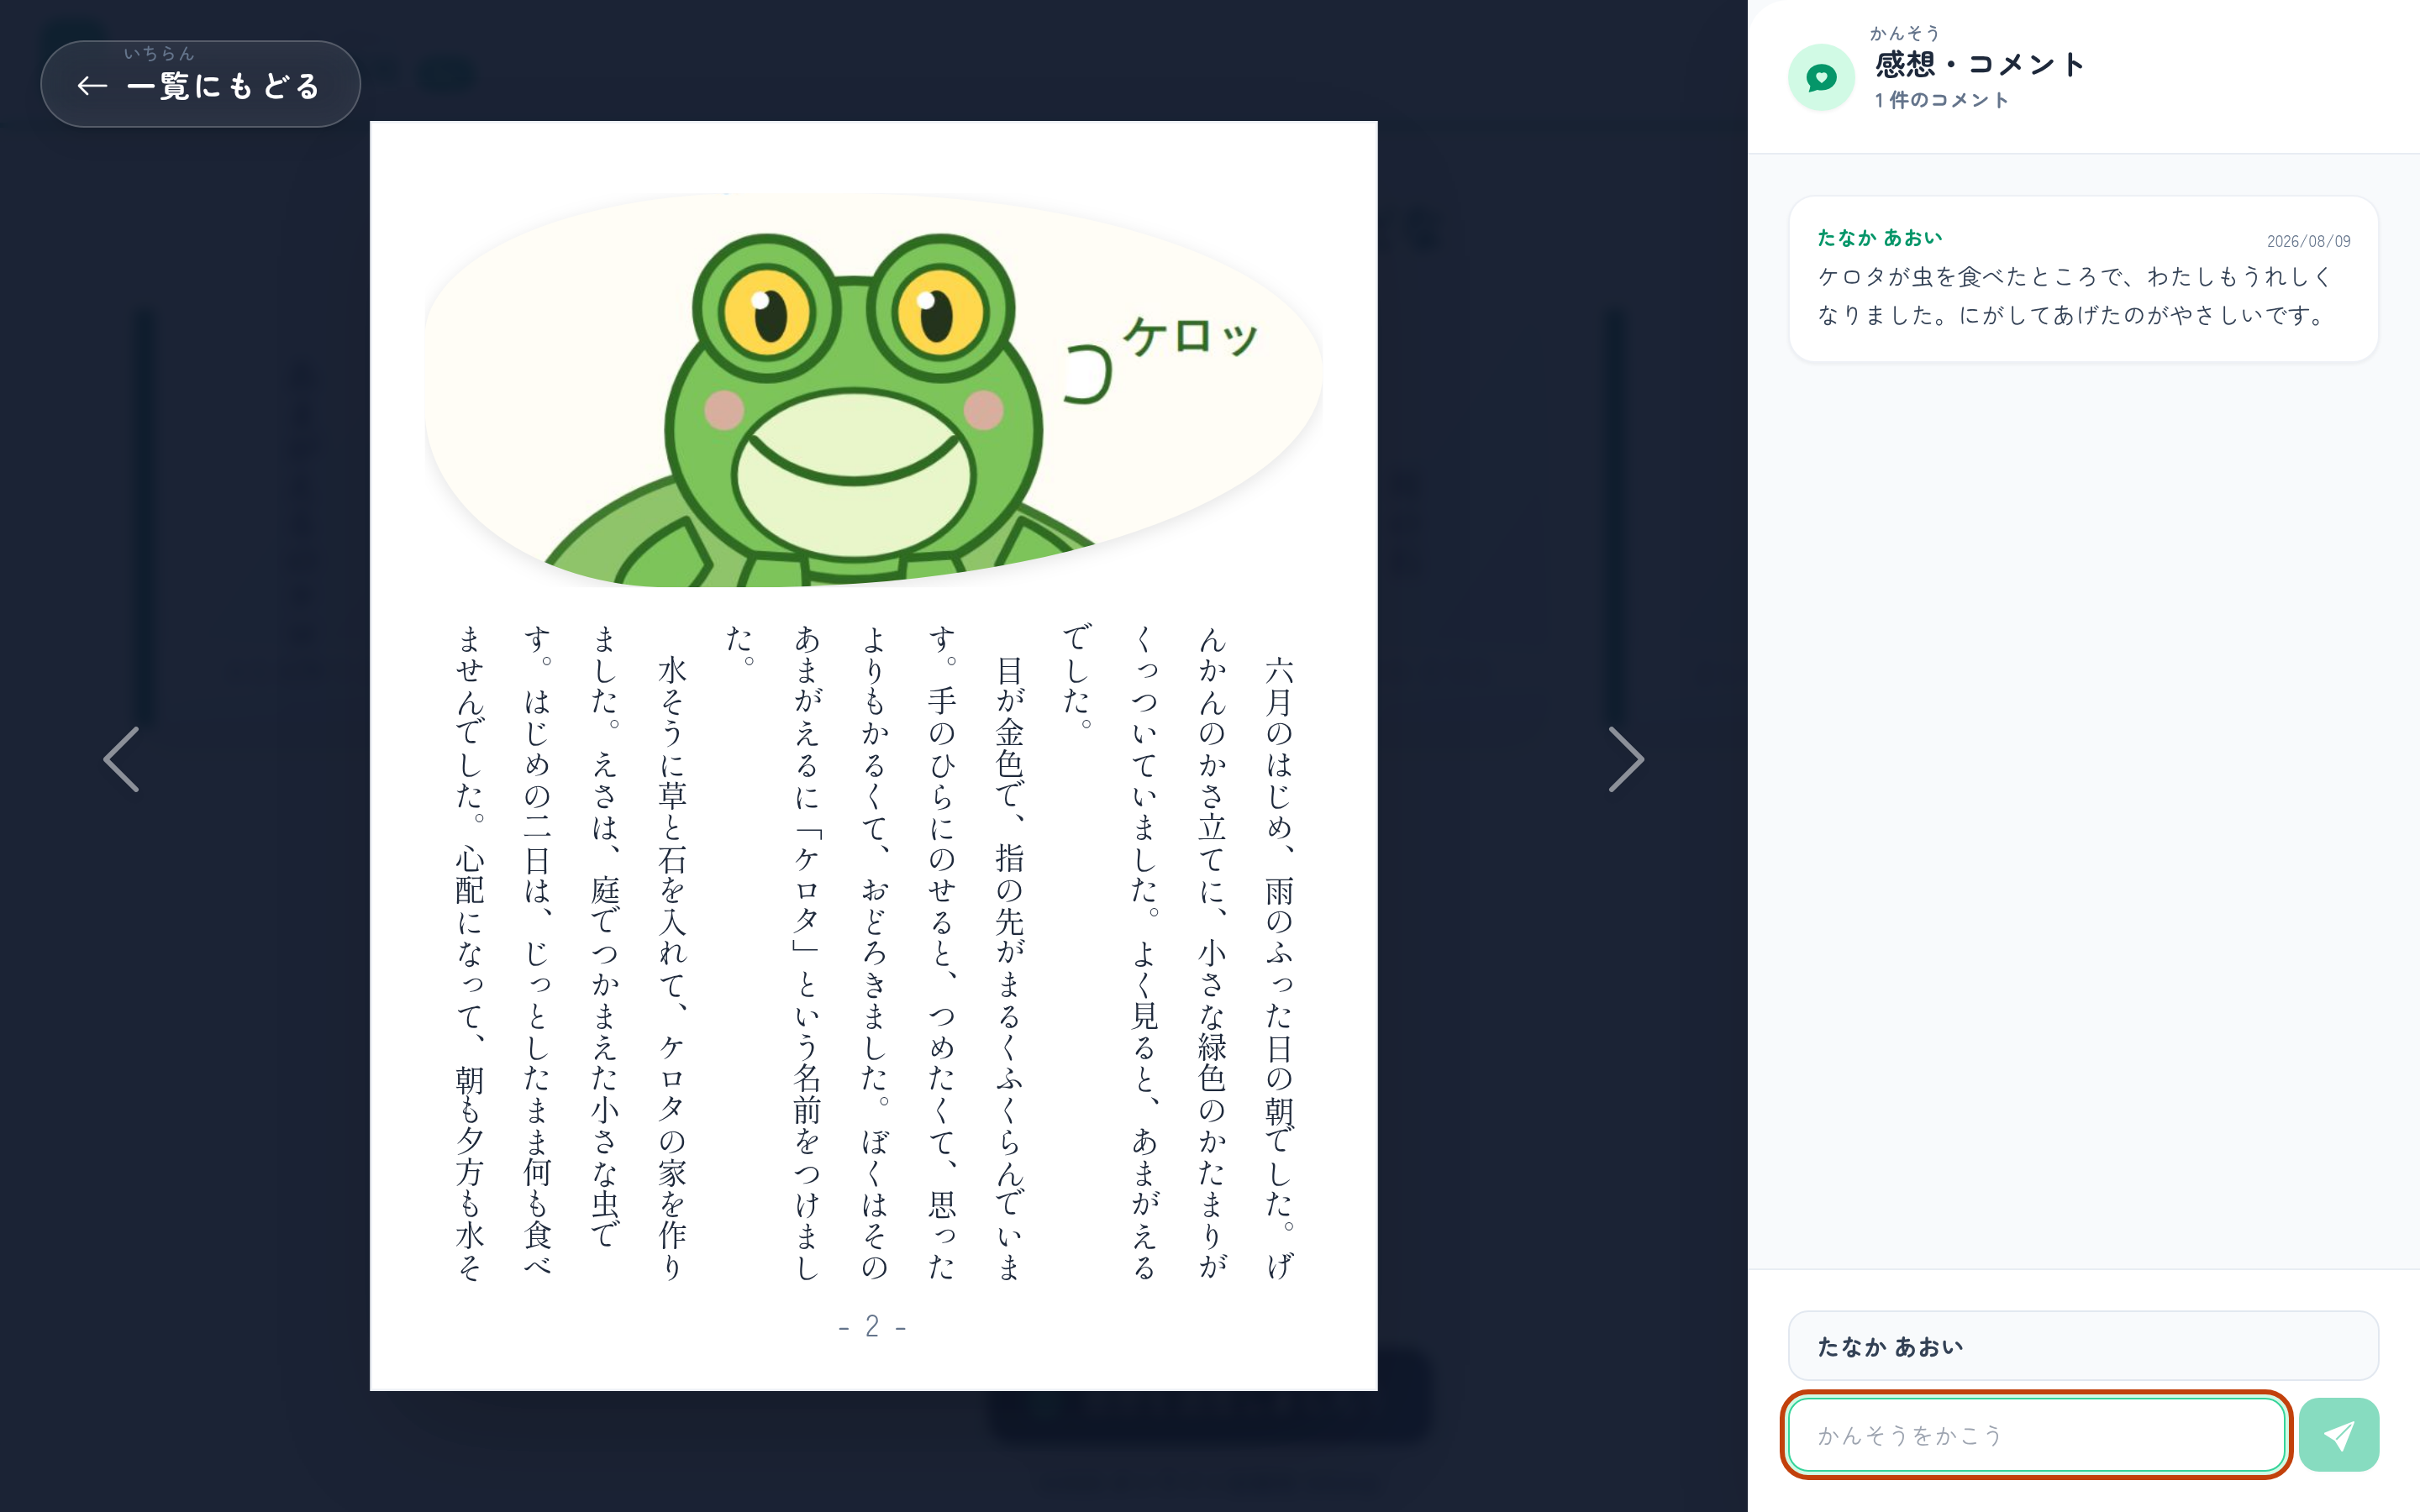
Task: Click the page number - 2 - footer
Action: coord(873,1326)
